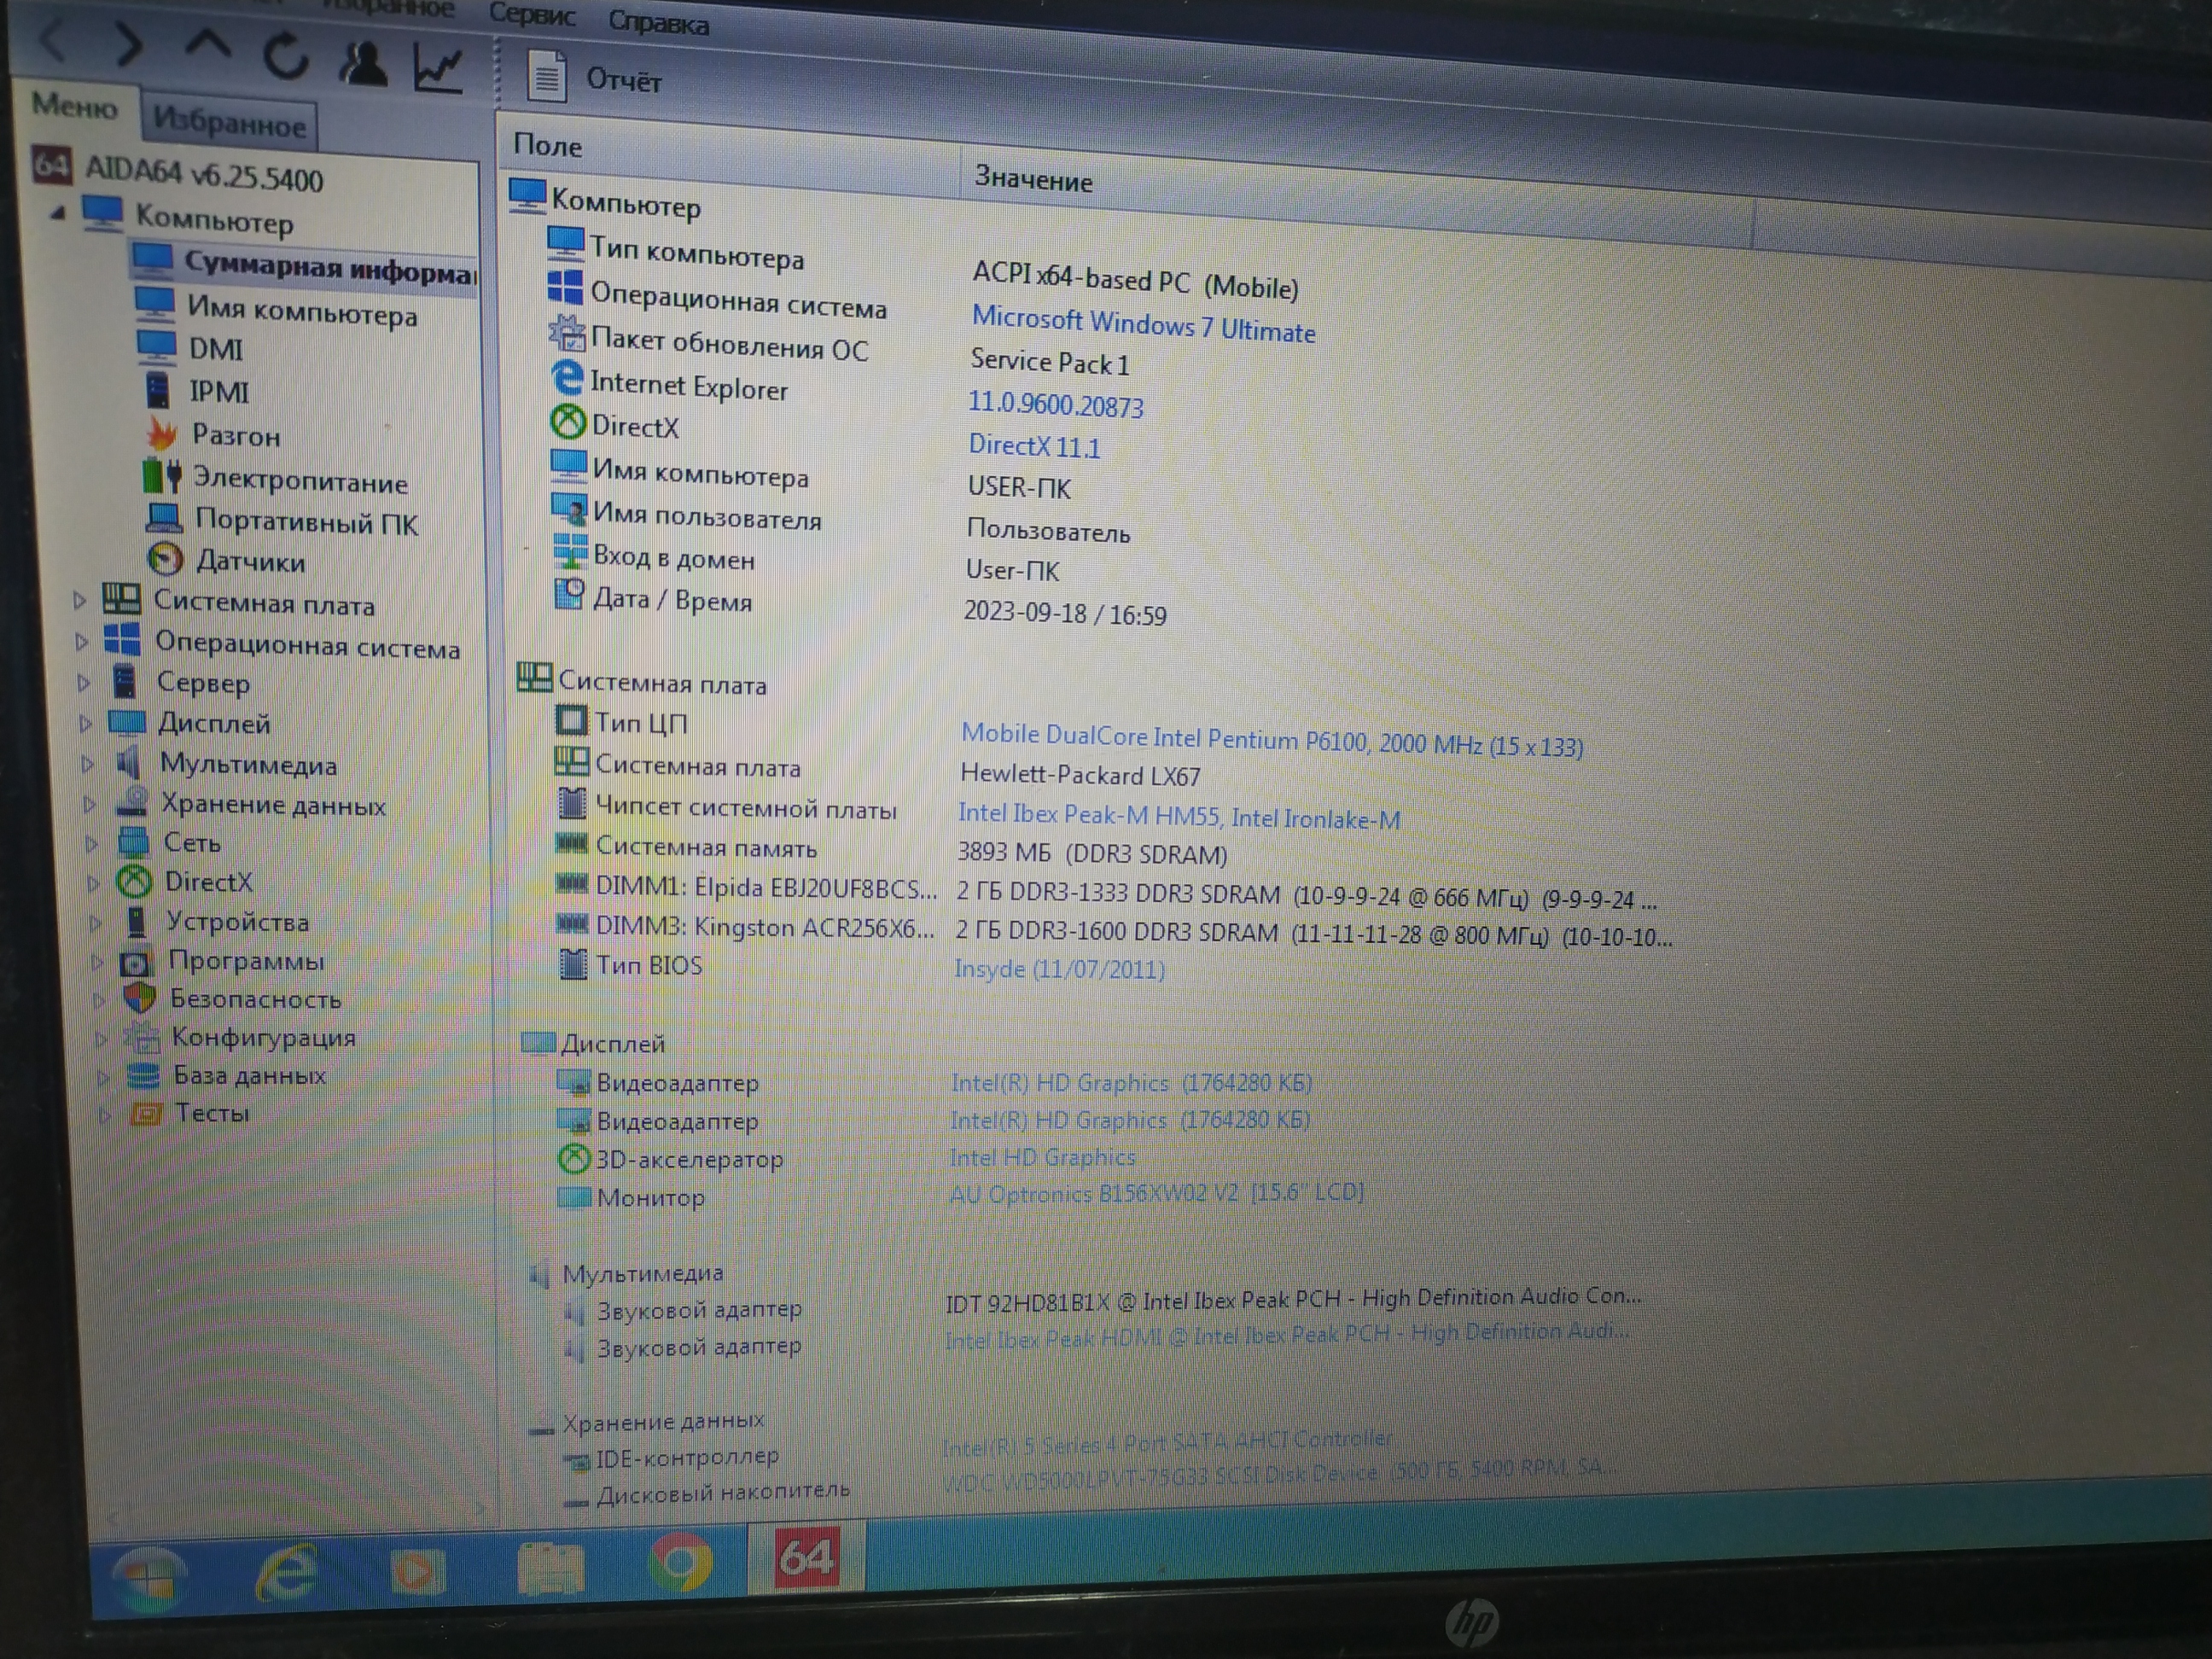Expand the Системная плата tree node
The image size is (2212, 1659).
pos(79,600)
